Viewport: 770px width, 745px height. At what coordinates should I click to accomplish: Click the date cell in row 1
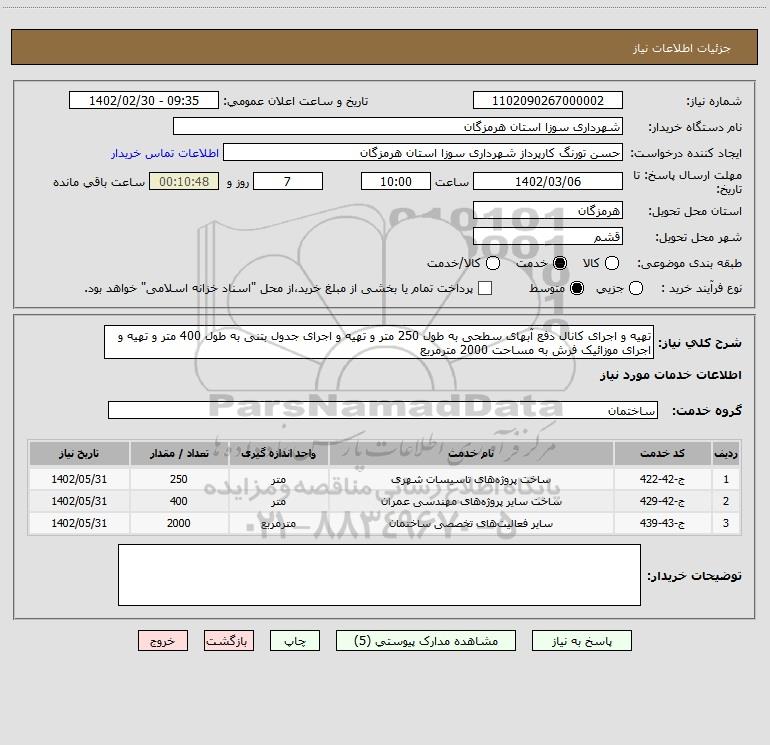pos(79,479)
